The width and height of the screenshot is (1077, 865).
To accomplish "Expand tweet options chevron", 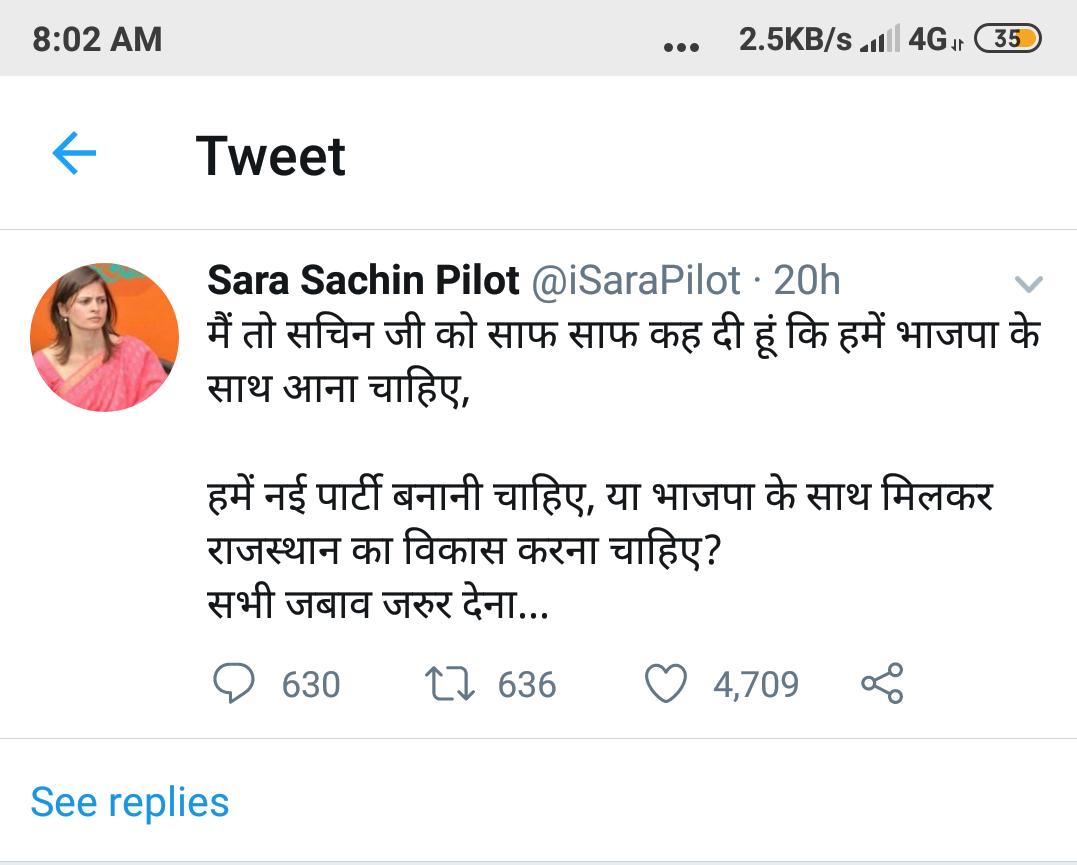I will [x=1028, y=285].
